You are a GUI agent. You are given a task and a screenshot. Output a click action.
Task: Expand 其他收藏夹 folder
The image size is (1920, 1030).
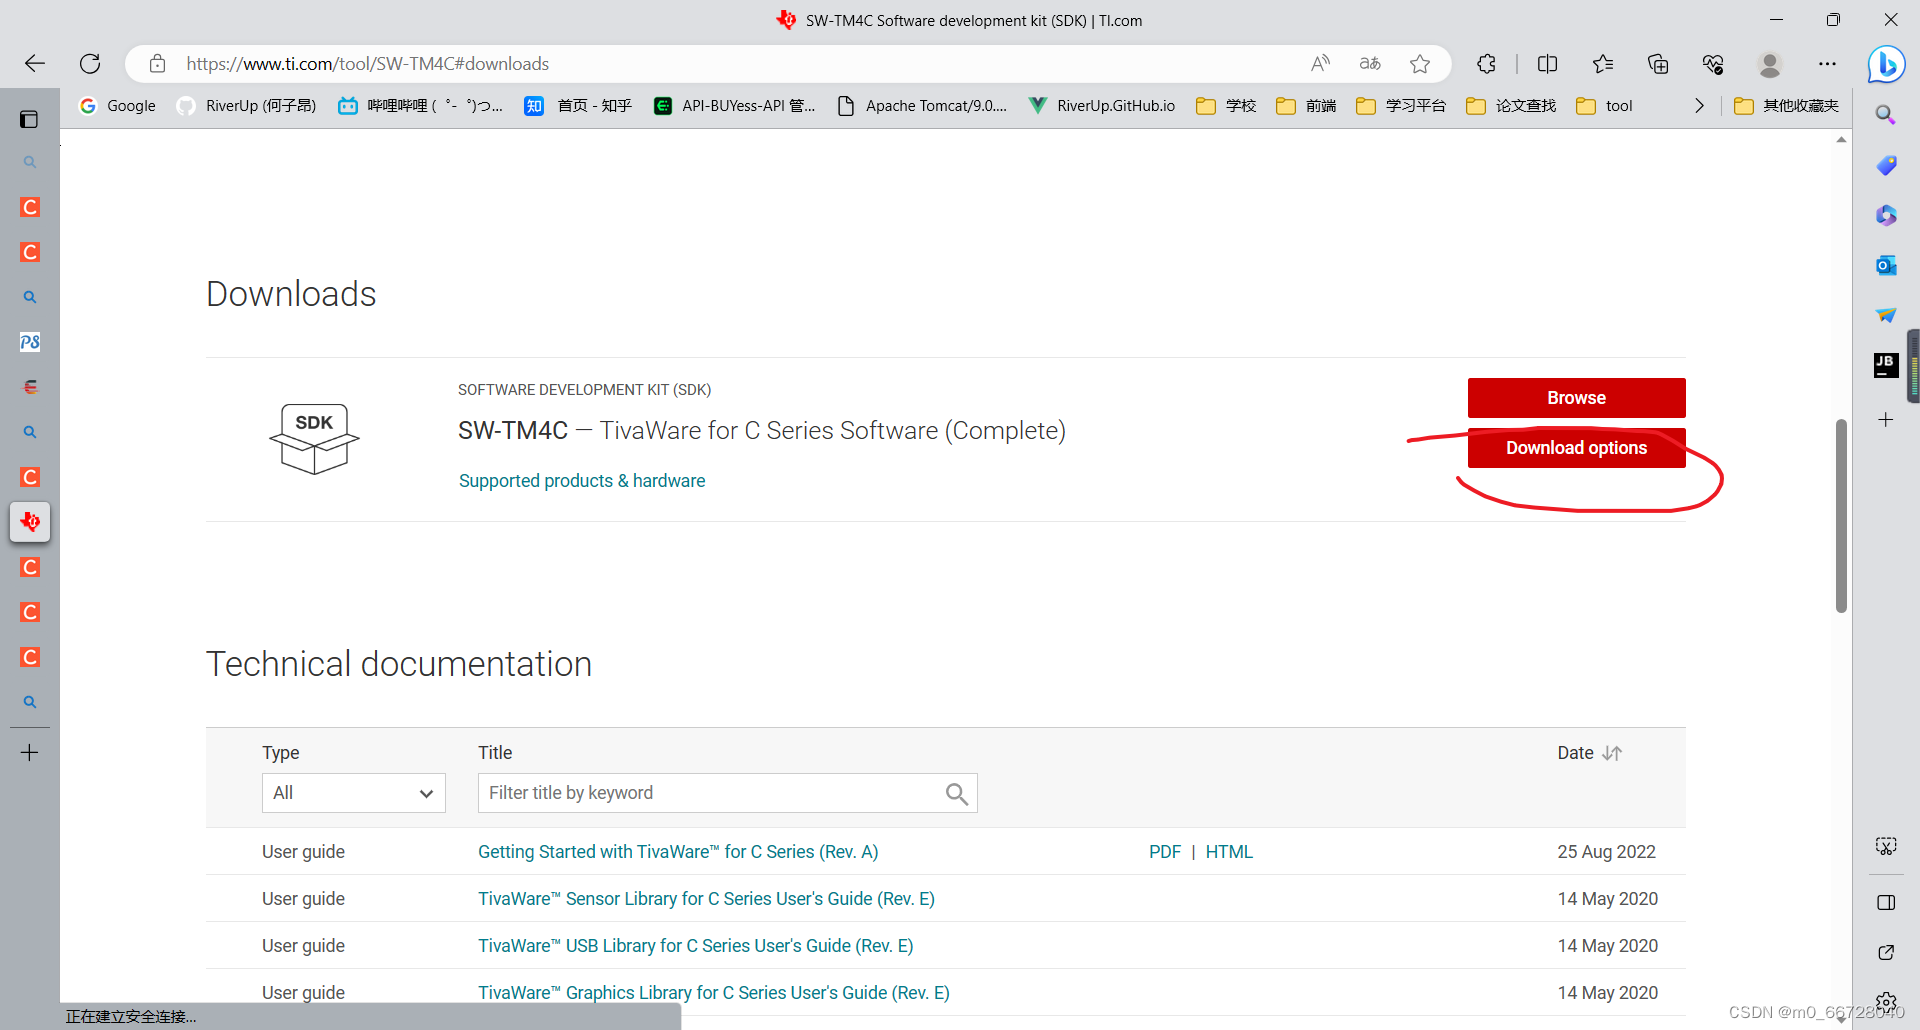click(x=1786, y=106)
